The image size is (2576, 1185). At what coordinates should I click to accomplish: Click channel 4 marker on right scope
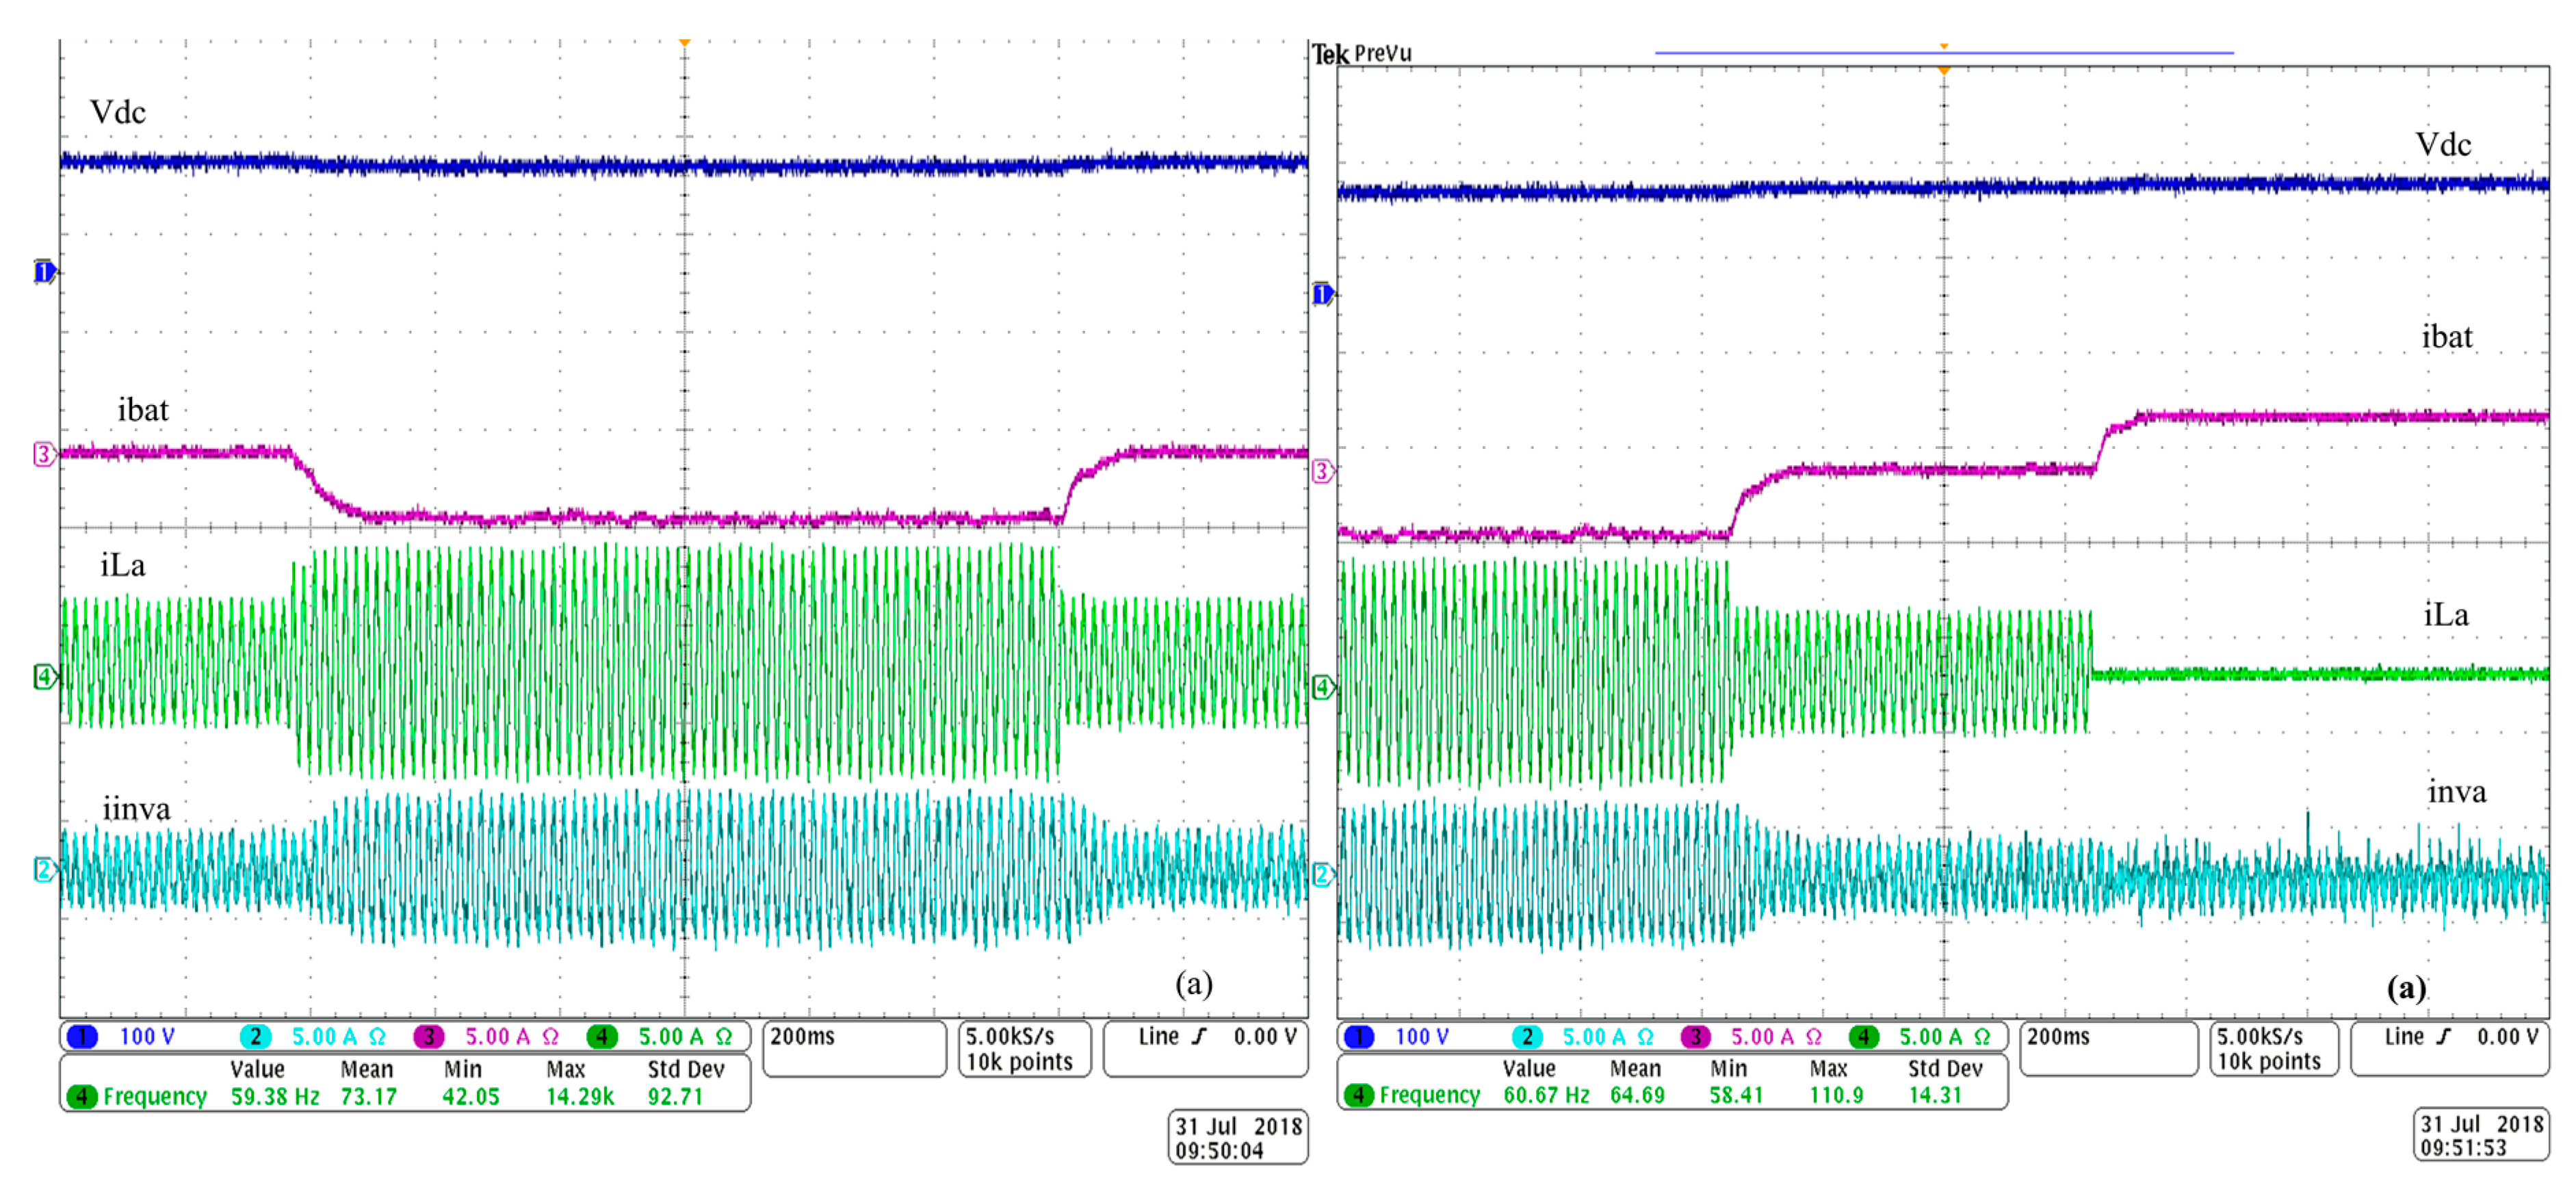(x=1321, y=687)
